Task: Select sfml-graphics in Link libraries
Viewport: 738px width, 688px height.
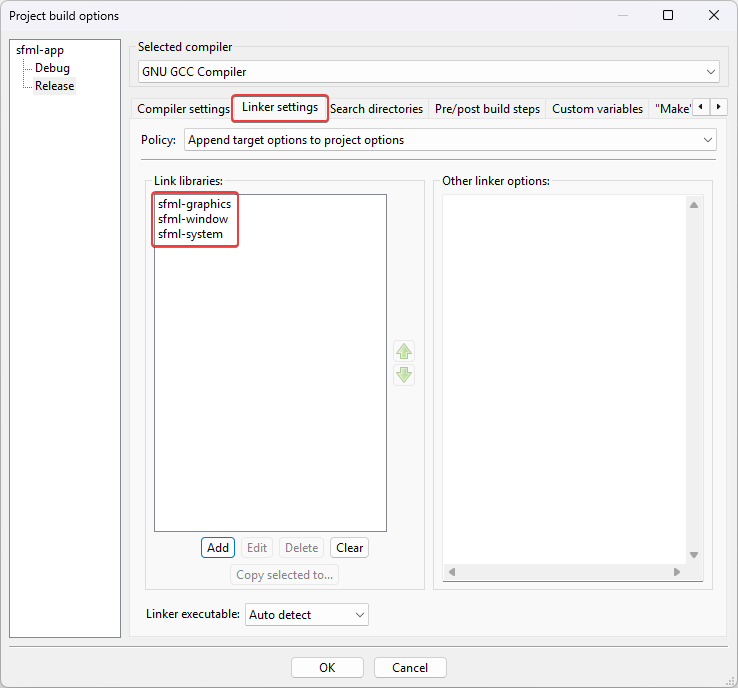Action: click(x=194, y=204)
